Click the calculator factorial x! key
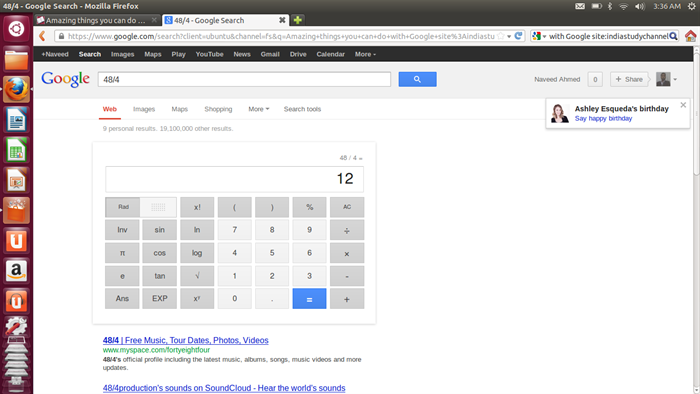700x394 pixels. point(197,207)
